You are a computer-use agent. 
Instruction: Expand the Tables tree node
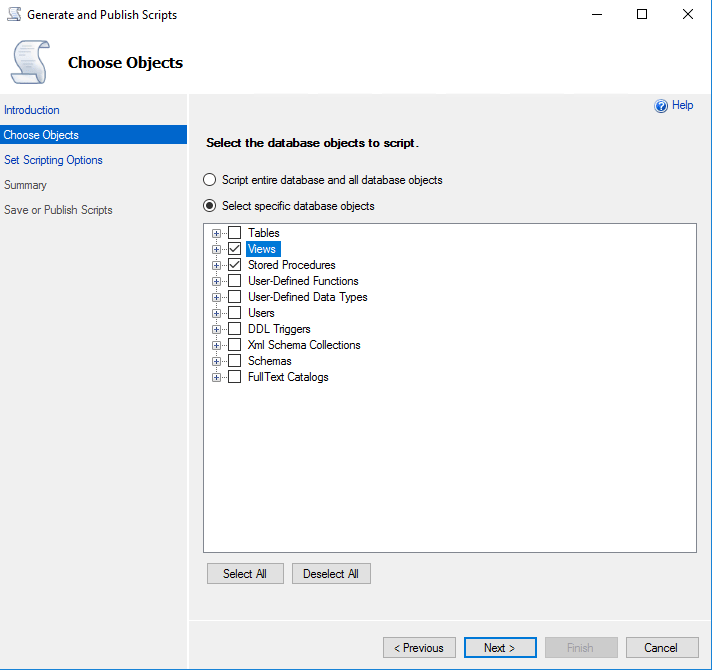(x=217, y=233)
